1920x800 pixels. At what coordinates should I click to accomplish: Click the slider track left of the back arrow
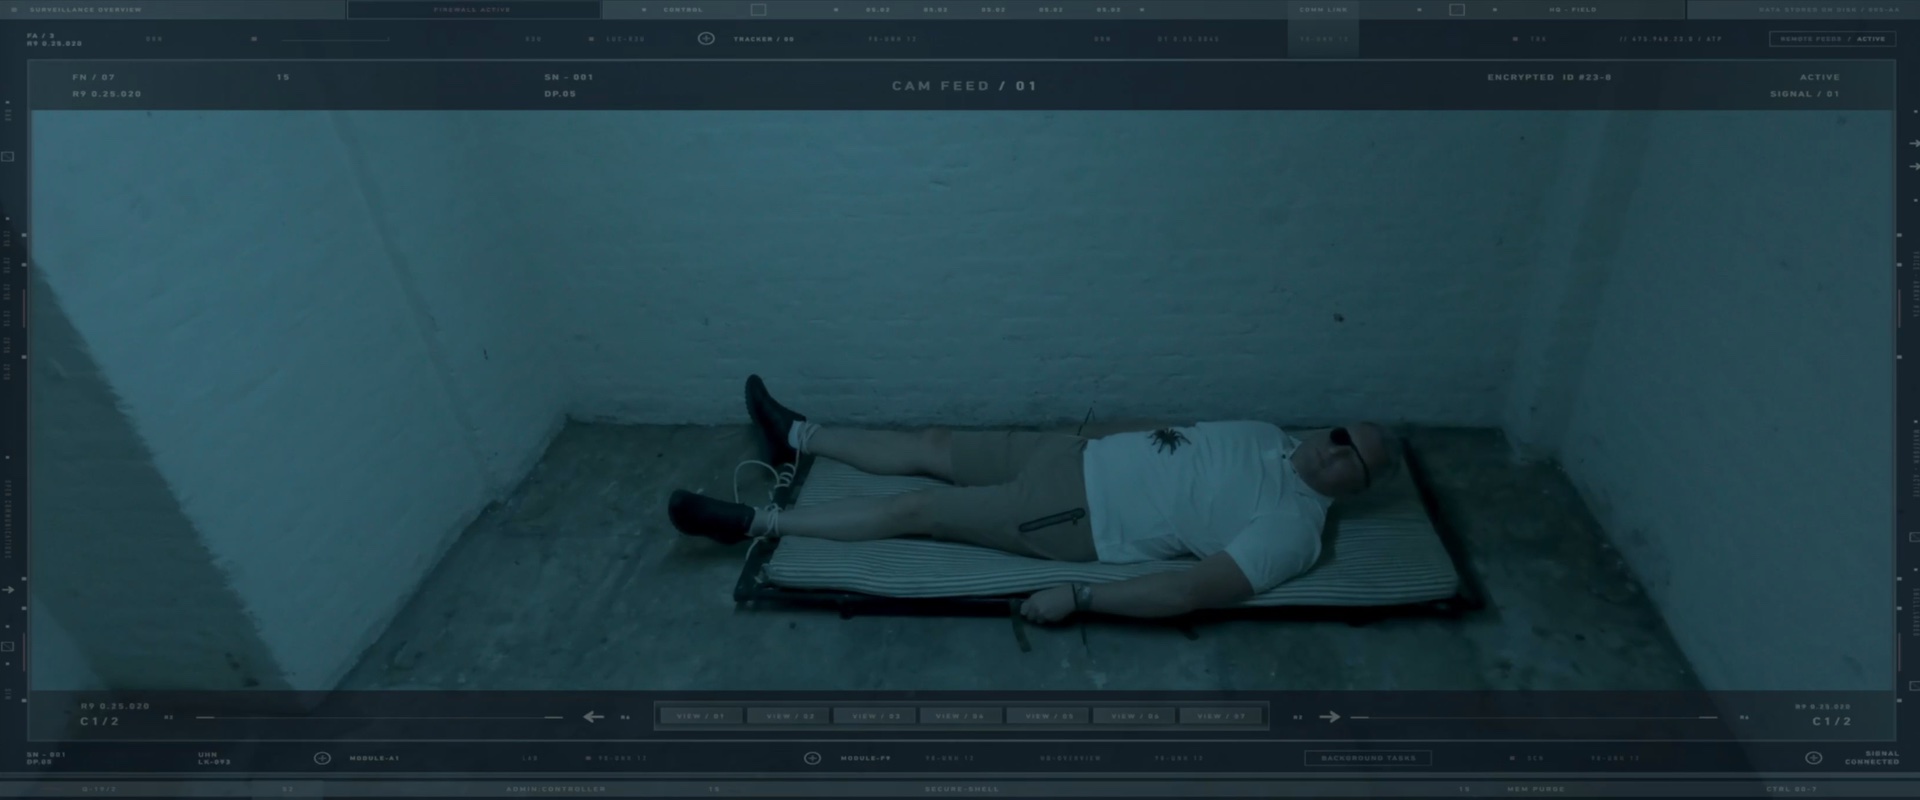click(380, 718)
